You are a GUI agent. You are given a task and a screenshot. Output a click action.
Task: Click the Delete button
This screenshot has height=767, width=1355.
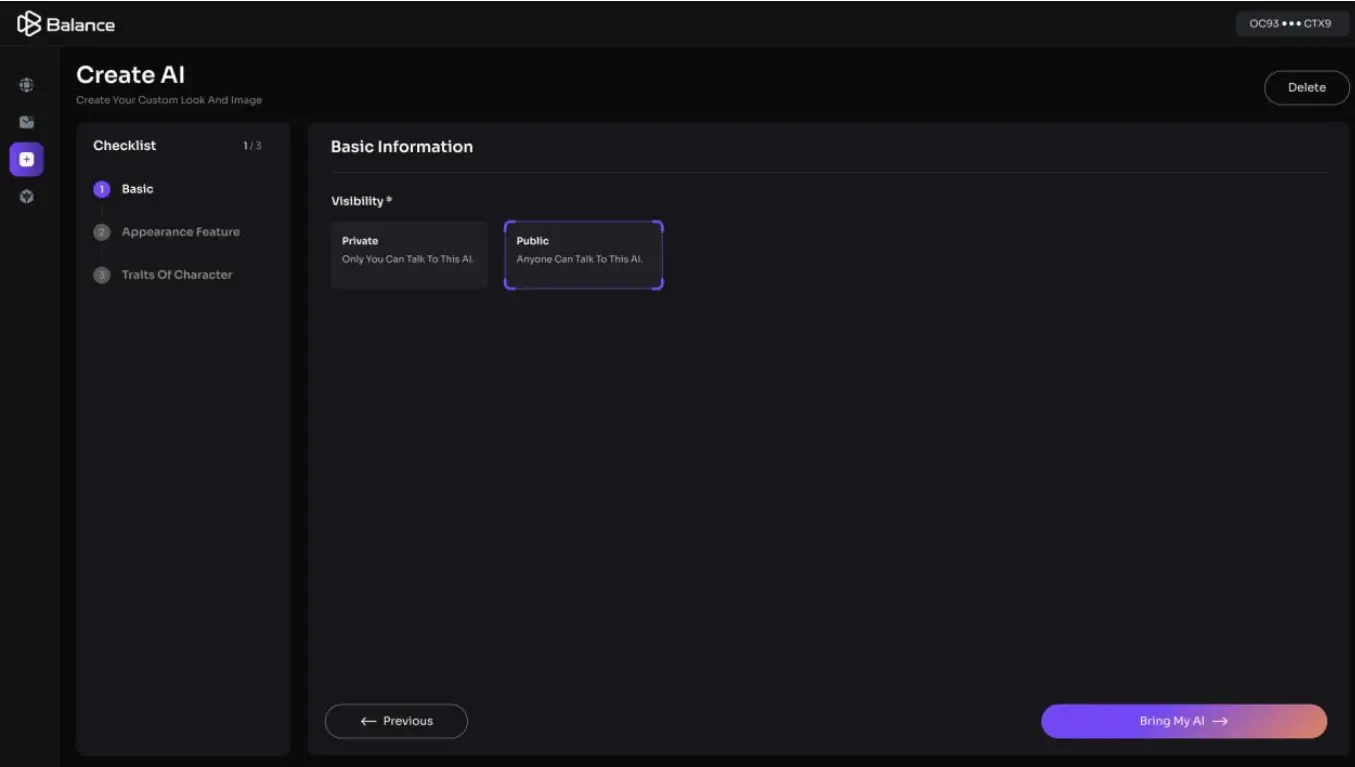1306,87
